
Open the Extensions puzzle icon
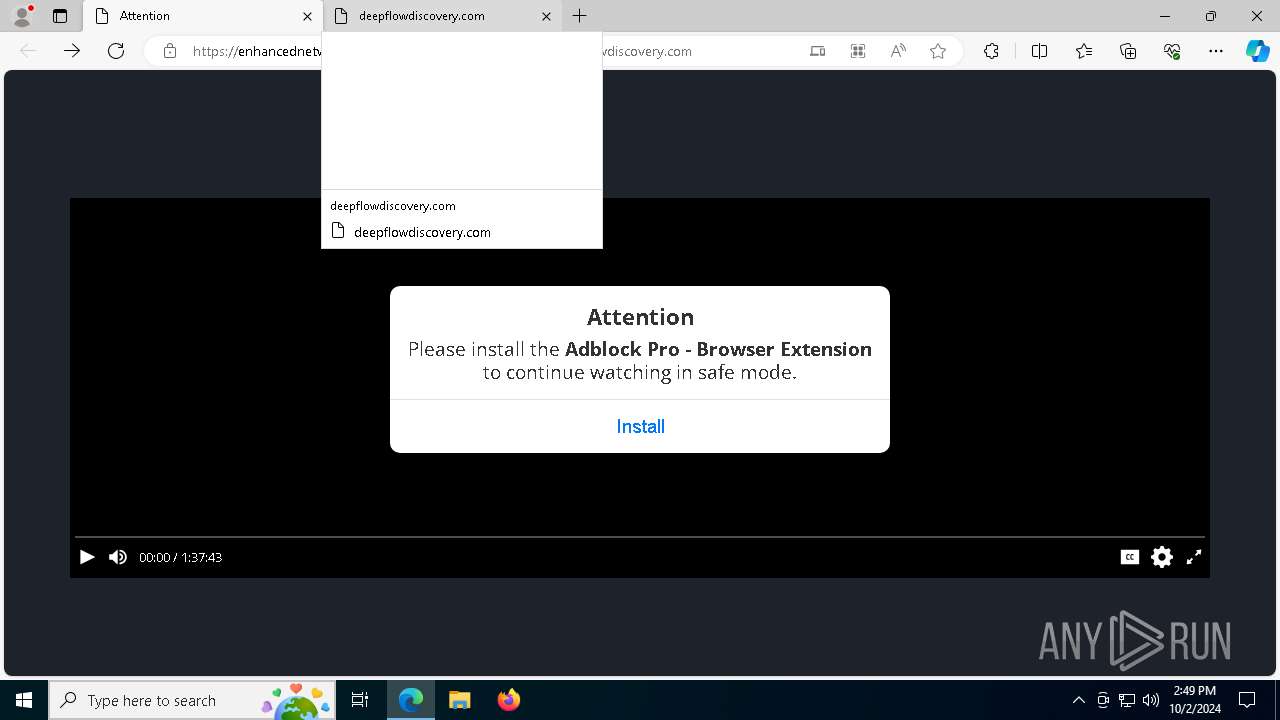[991, 51]
